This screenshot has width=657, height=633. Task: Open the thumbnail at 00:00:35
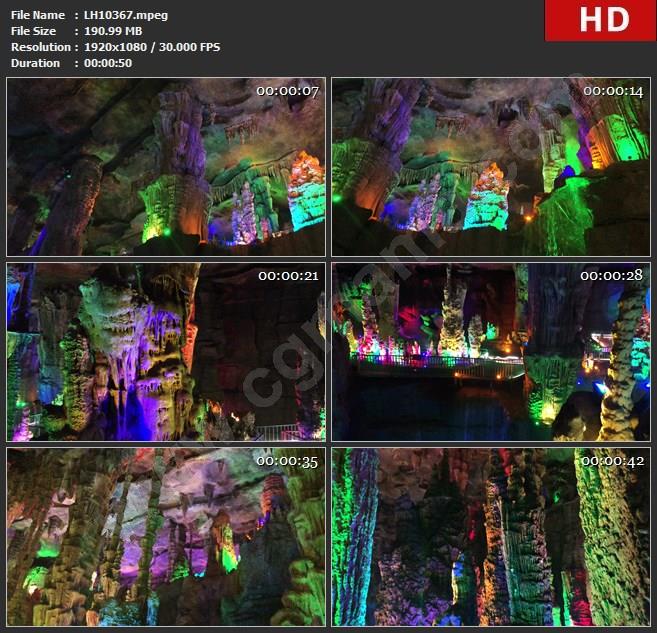pos(166,537)
